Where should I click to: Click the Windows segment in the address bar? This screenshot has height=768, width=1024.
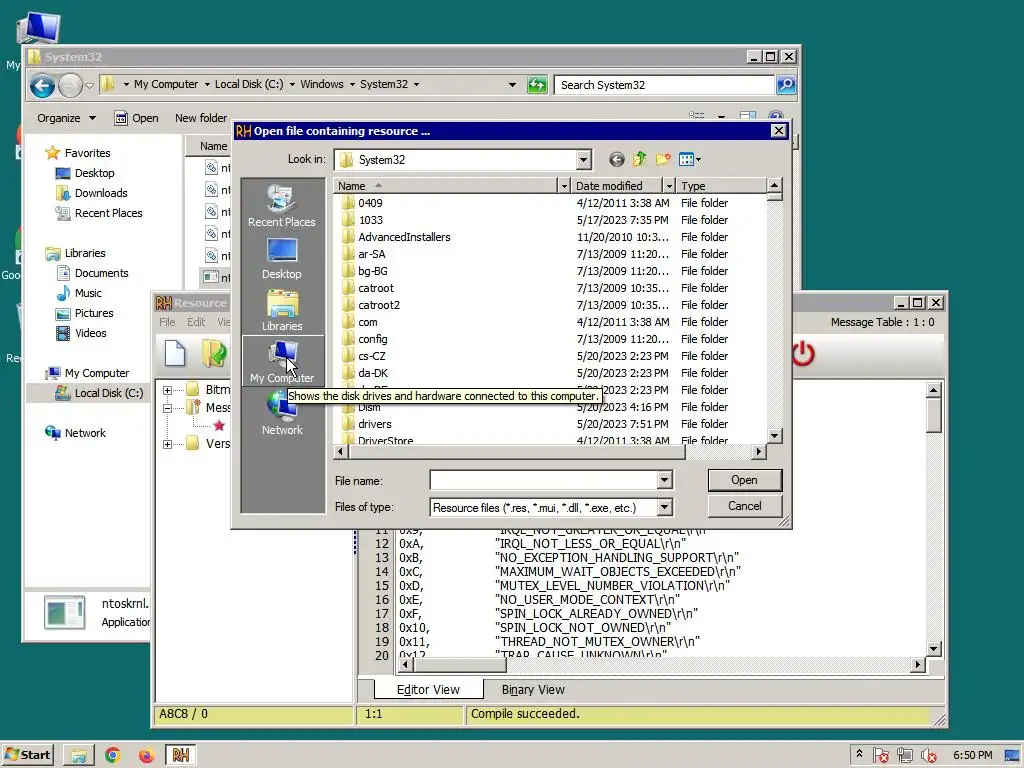[321, 84]
